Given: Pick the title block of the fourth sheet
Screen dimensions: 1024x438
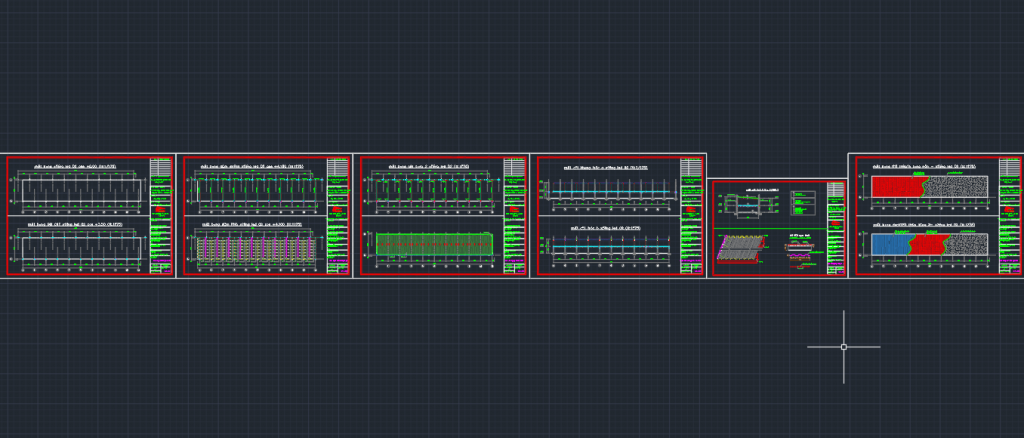Looking at the screenshot, I should click(x=691, y=215).
